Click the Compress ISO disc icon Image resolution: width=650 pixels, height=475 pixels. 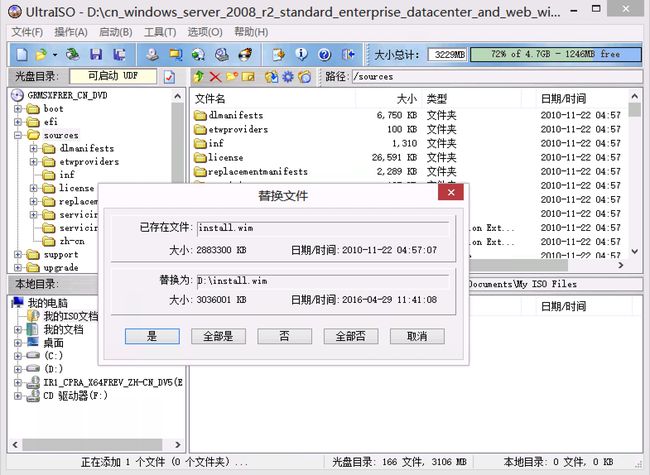coord(198,54)
